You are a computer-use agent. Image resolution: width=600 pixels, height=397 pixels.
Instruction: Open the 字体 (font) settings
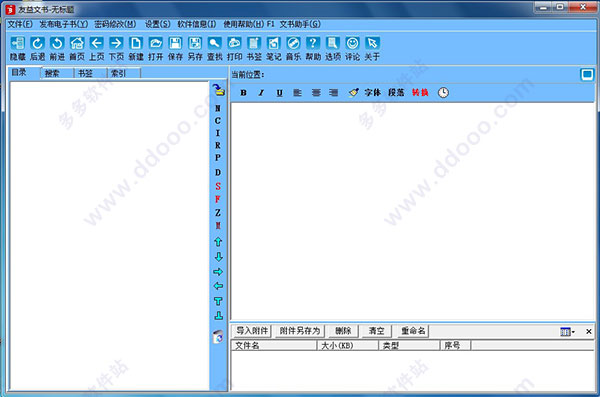(372, 93)
